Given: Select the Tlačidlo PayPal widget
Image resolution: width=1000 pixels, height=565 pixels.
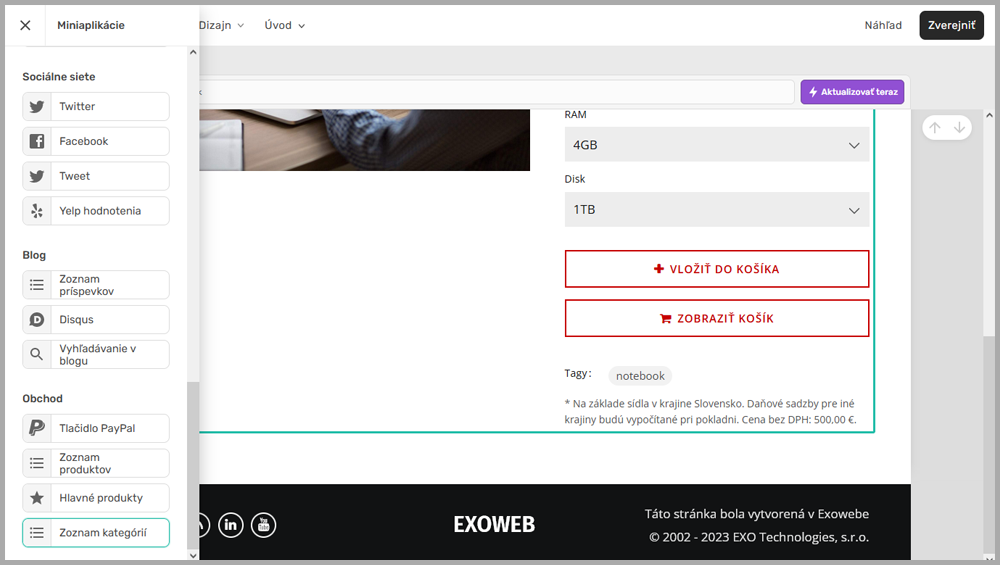Looking at the screenshot, I should pos(96,428).
